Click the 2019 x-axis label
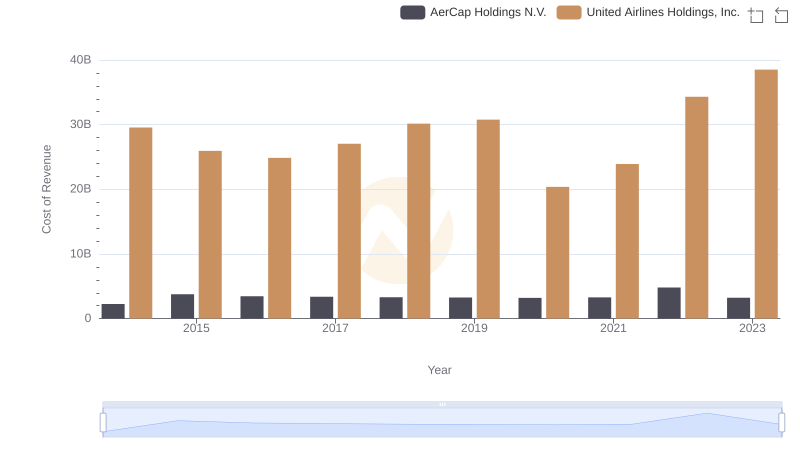This screenshot has height=461, width=800. (x=474, y=328)
